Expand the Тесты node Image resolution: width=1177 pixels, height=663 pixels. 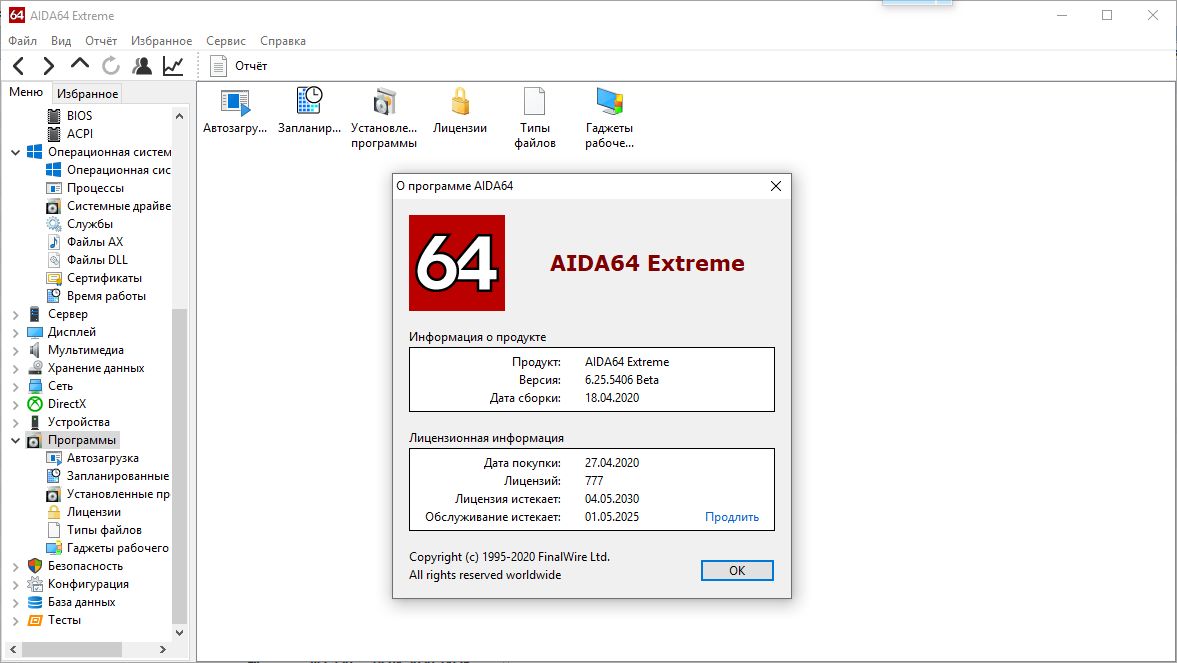pos(15,621)
